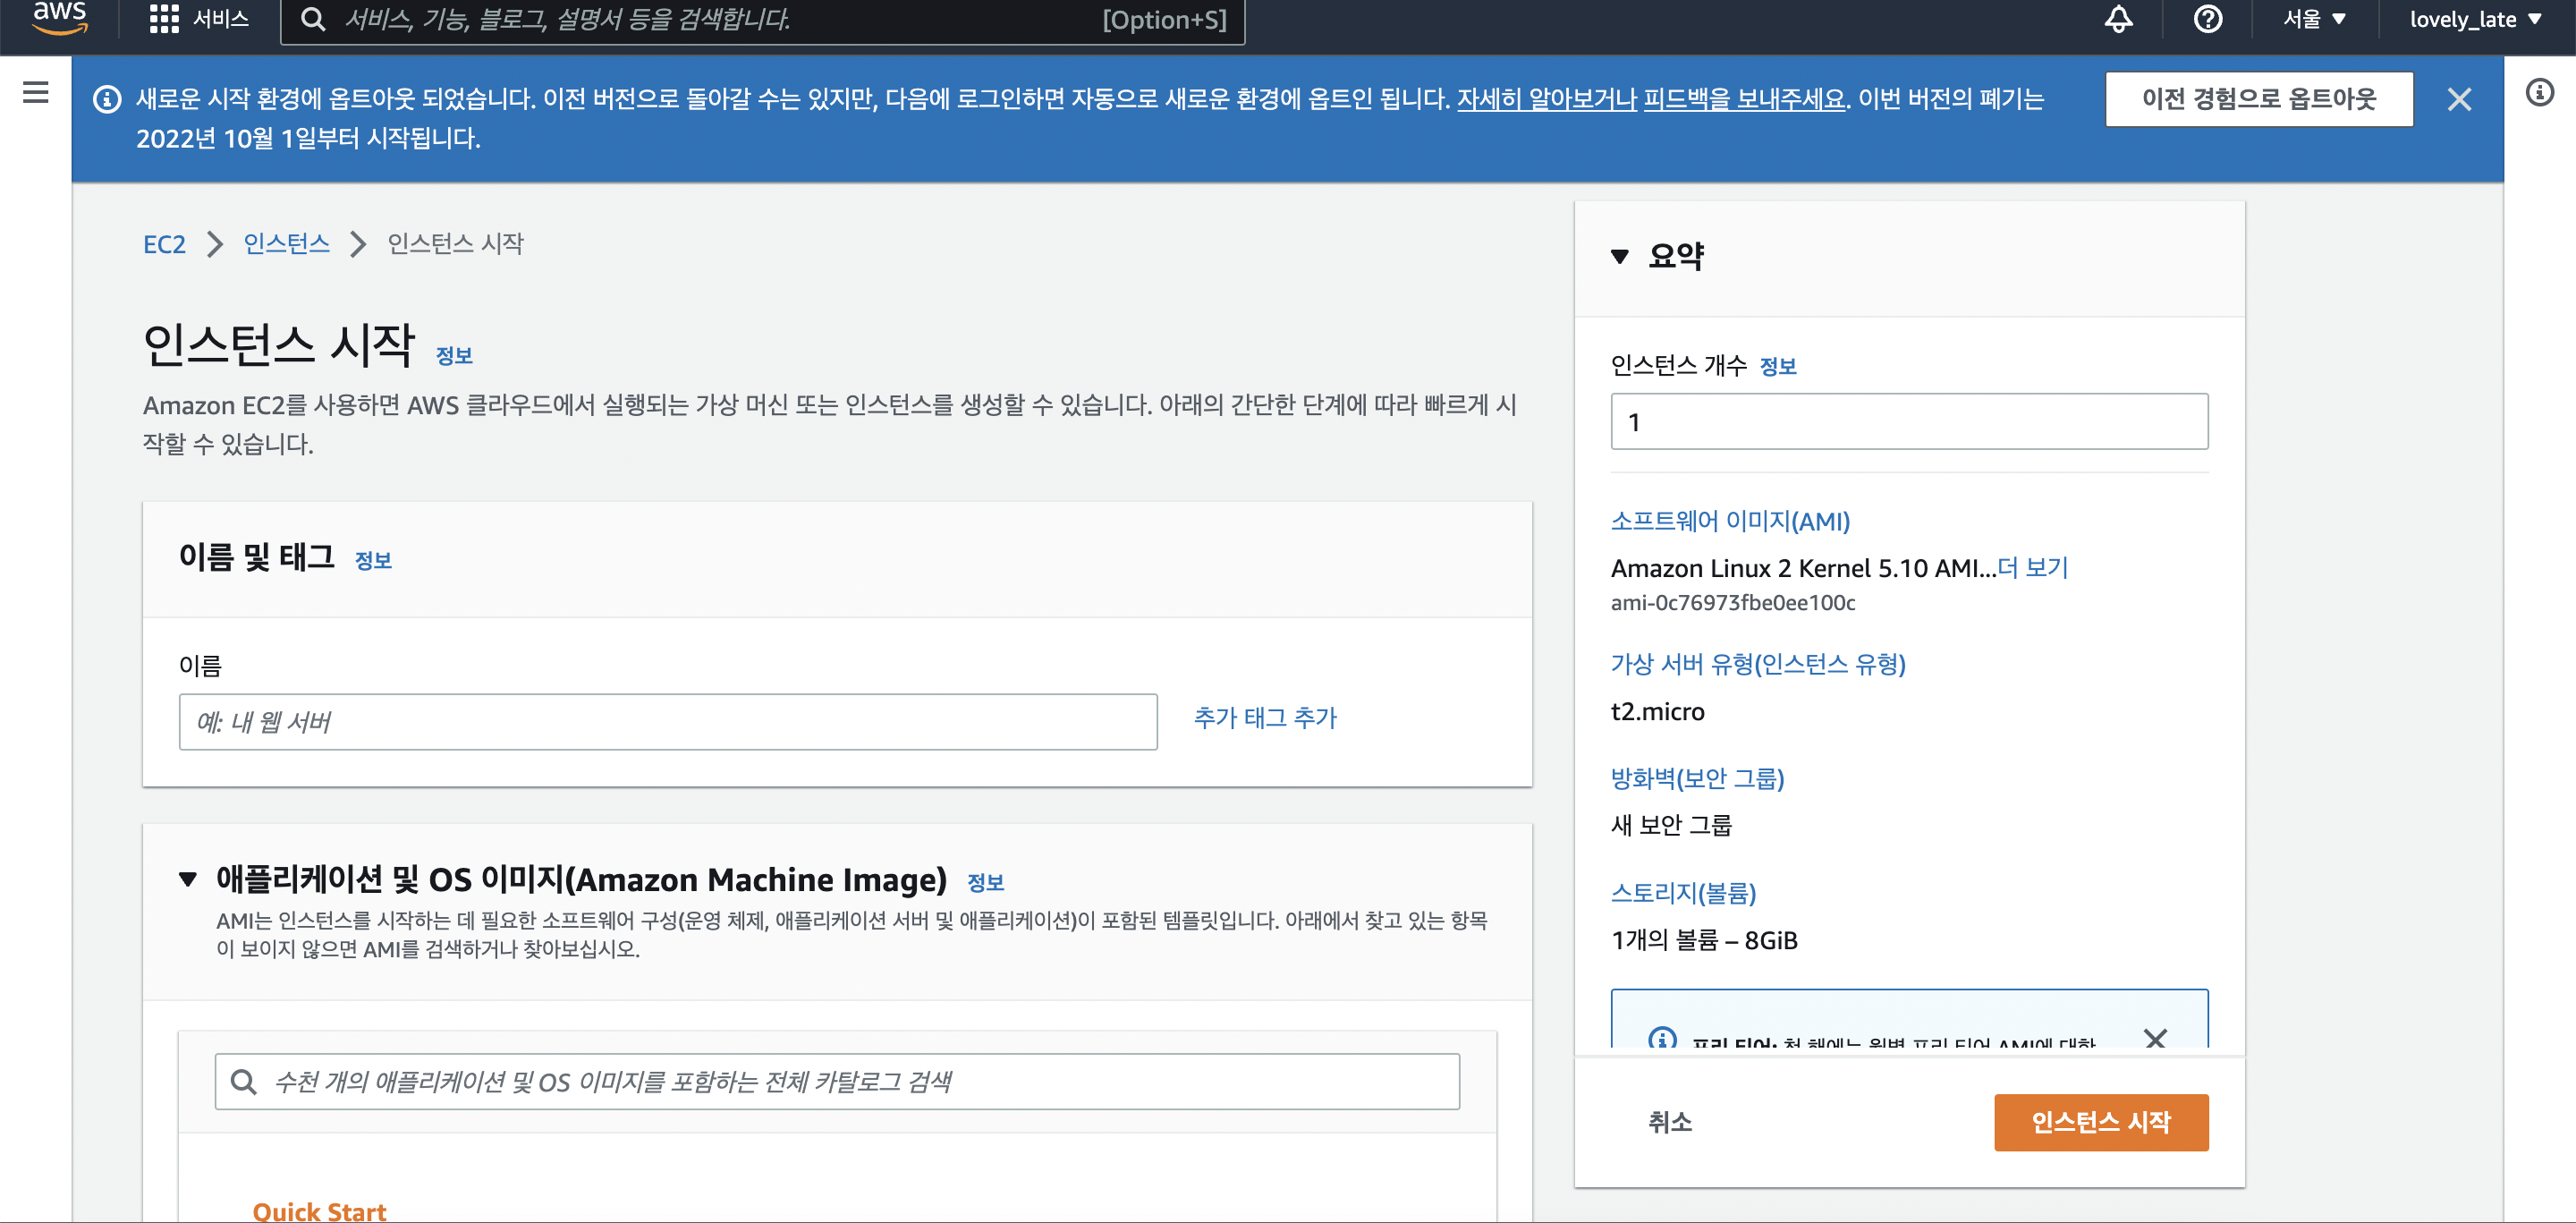Focus the 이름 input field

668,722
